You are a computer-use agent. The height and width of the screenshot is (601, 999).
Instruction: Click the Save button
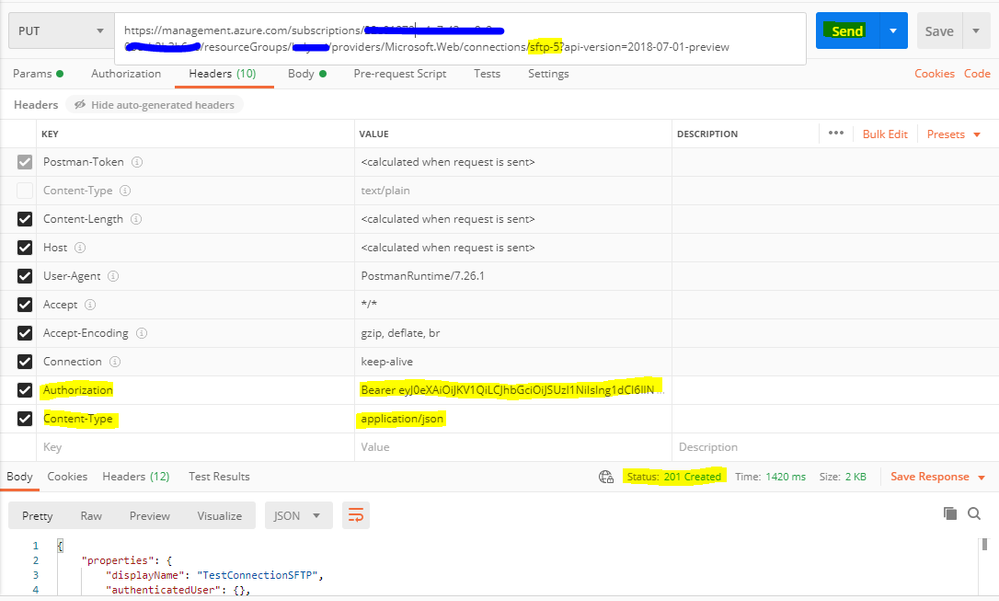(x=940, y=31)
